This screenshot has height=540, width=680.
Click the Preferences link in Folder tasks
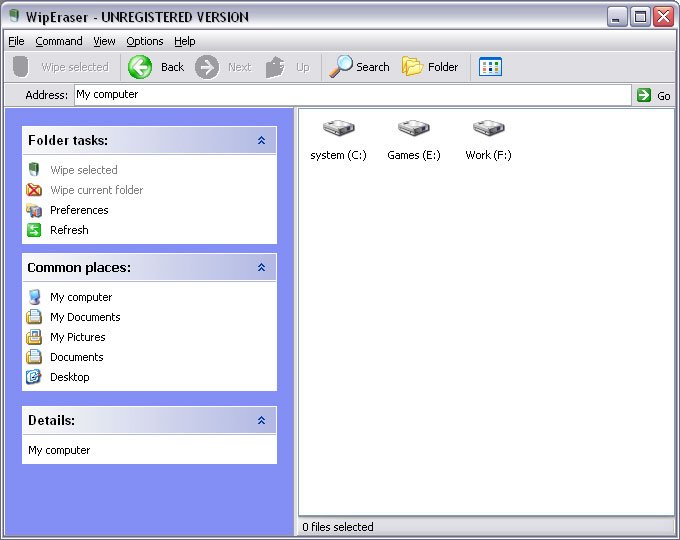pos(79,210)
